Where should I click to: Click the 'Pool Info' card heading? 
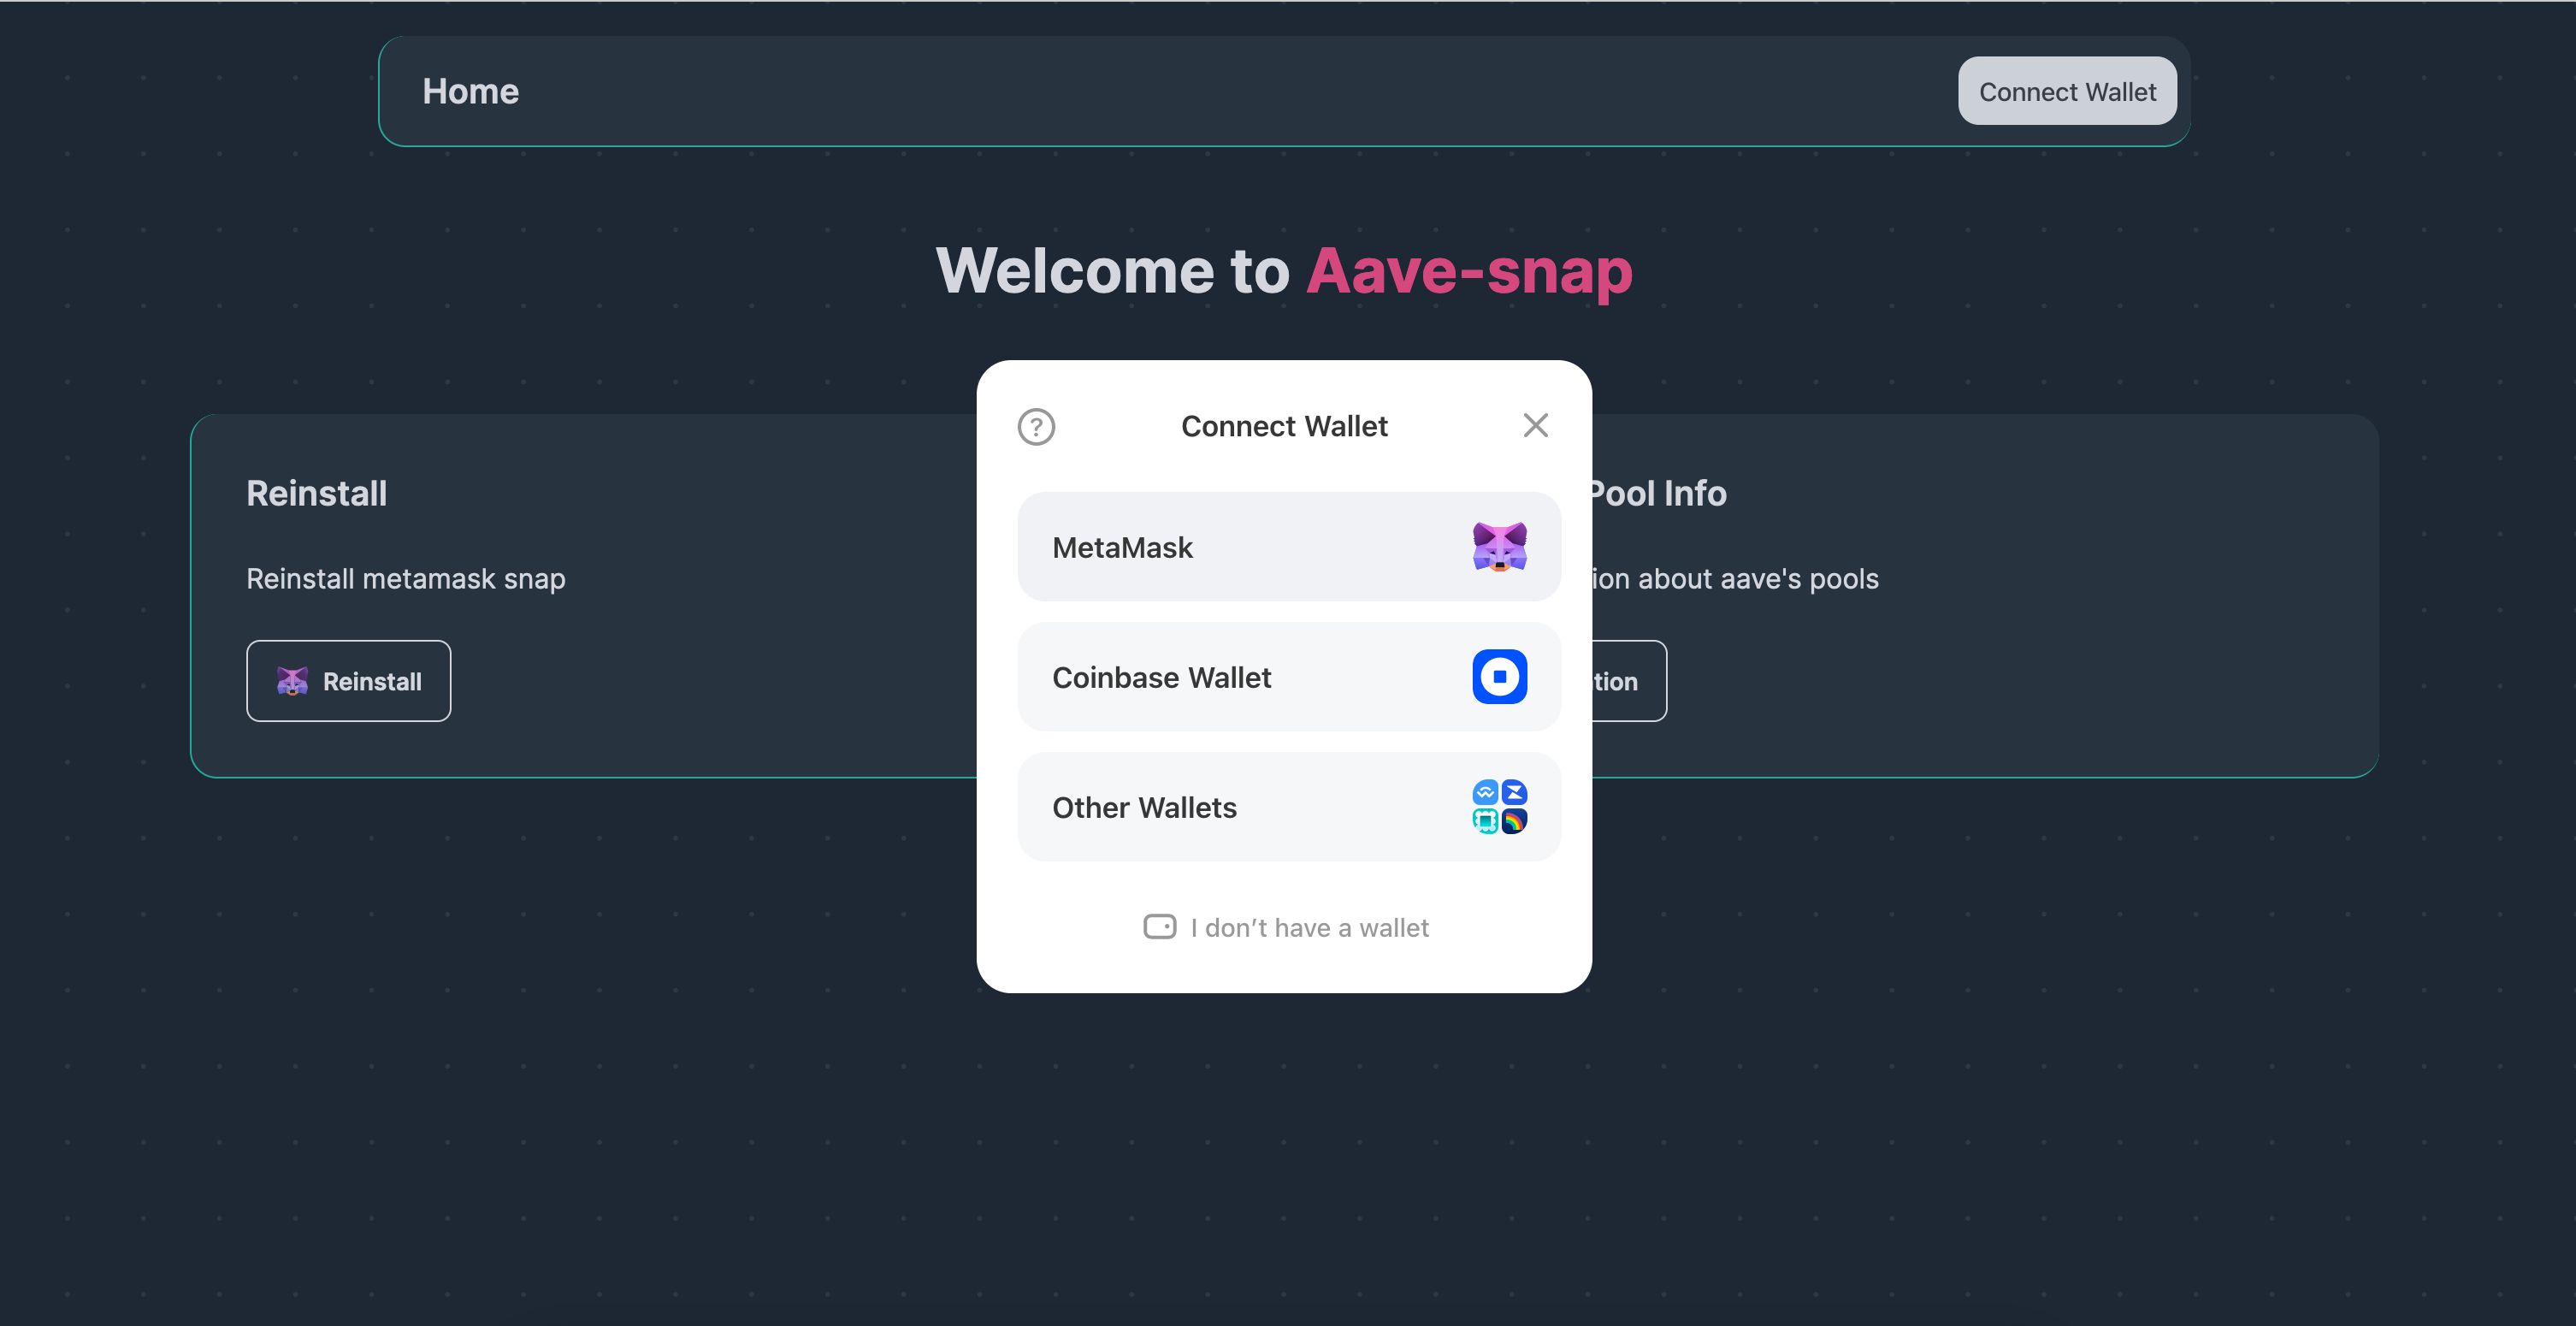tap(1659, 493)
